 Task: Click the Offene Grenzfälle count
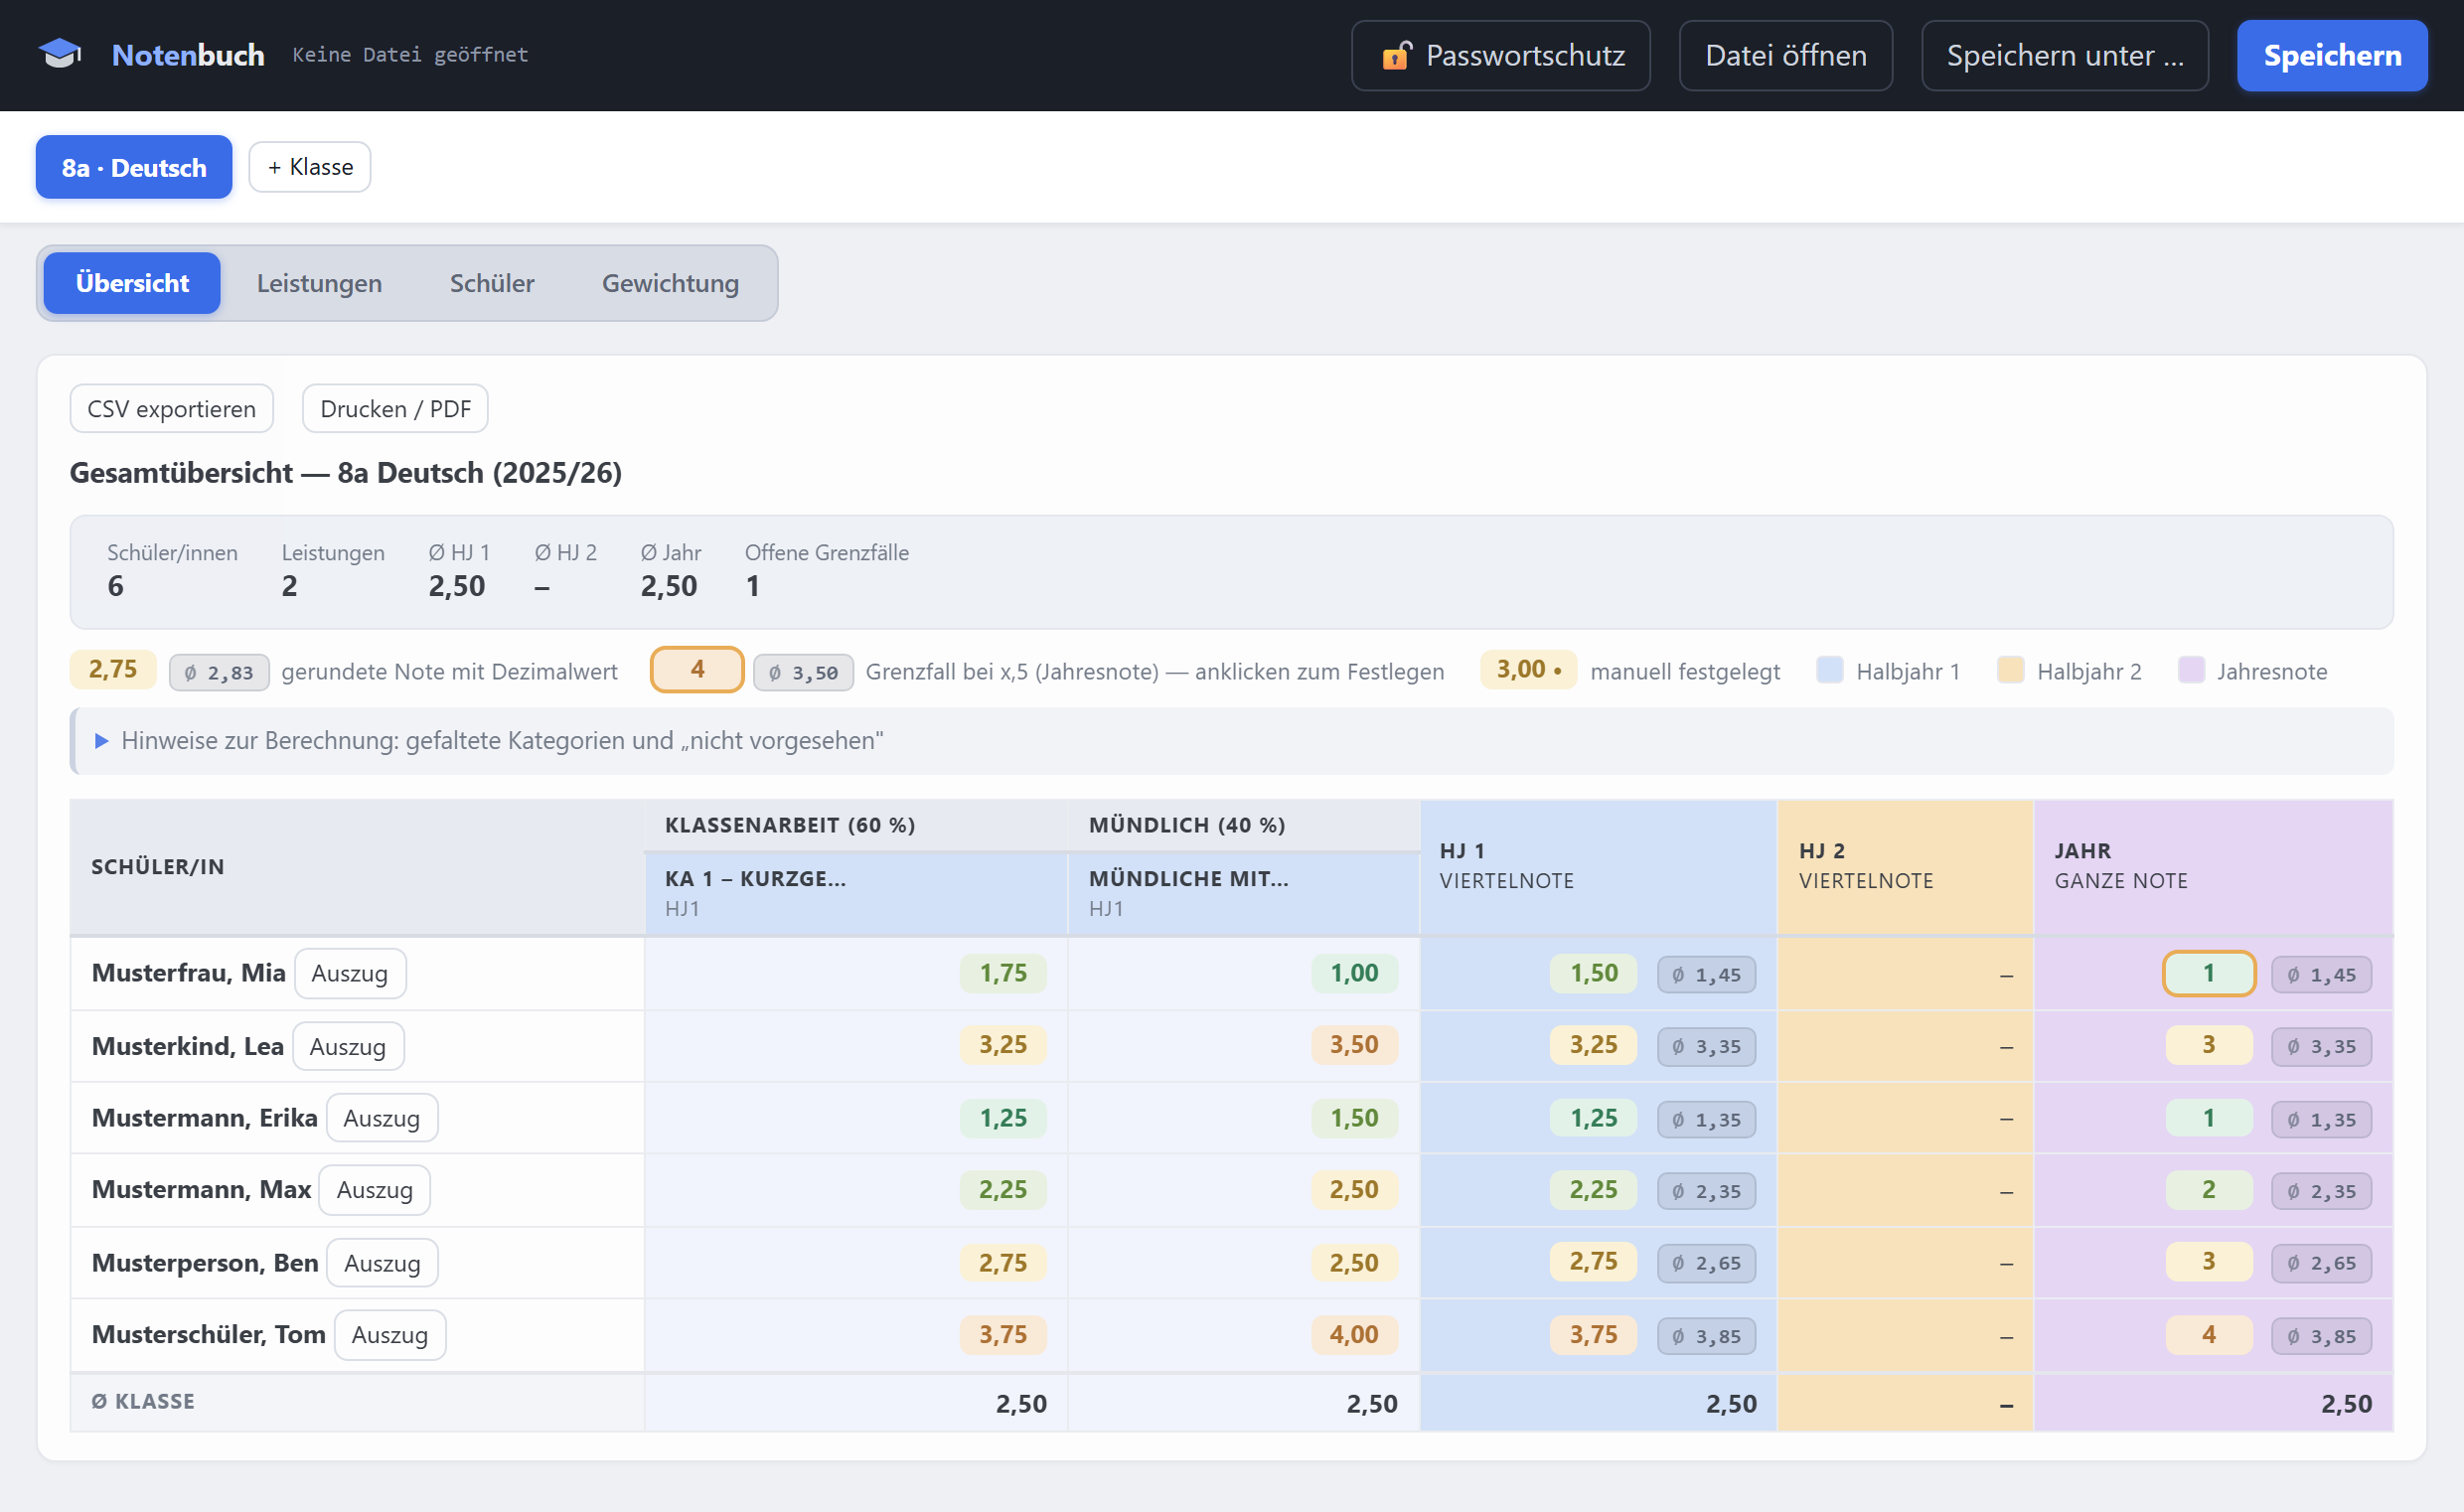(753, 586)
